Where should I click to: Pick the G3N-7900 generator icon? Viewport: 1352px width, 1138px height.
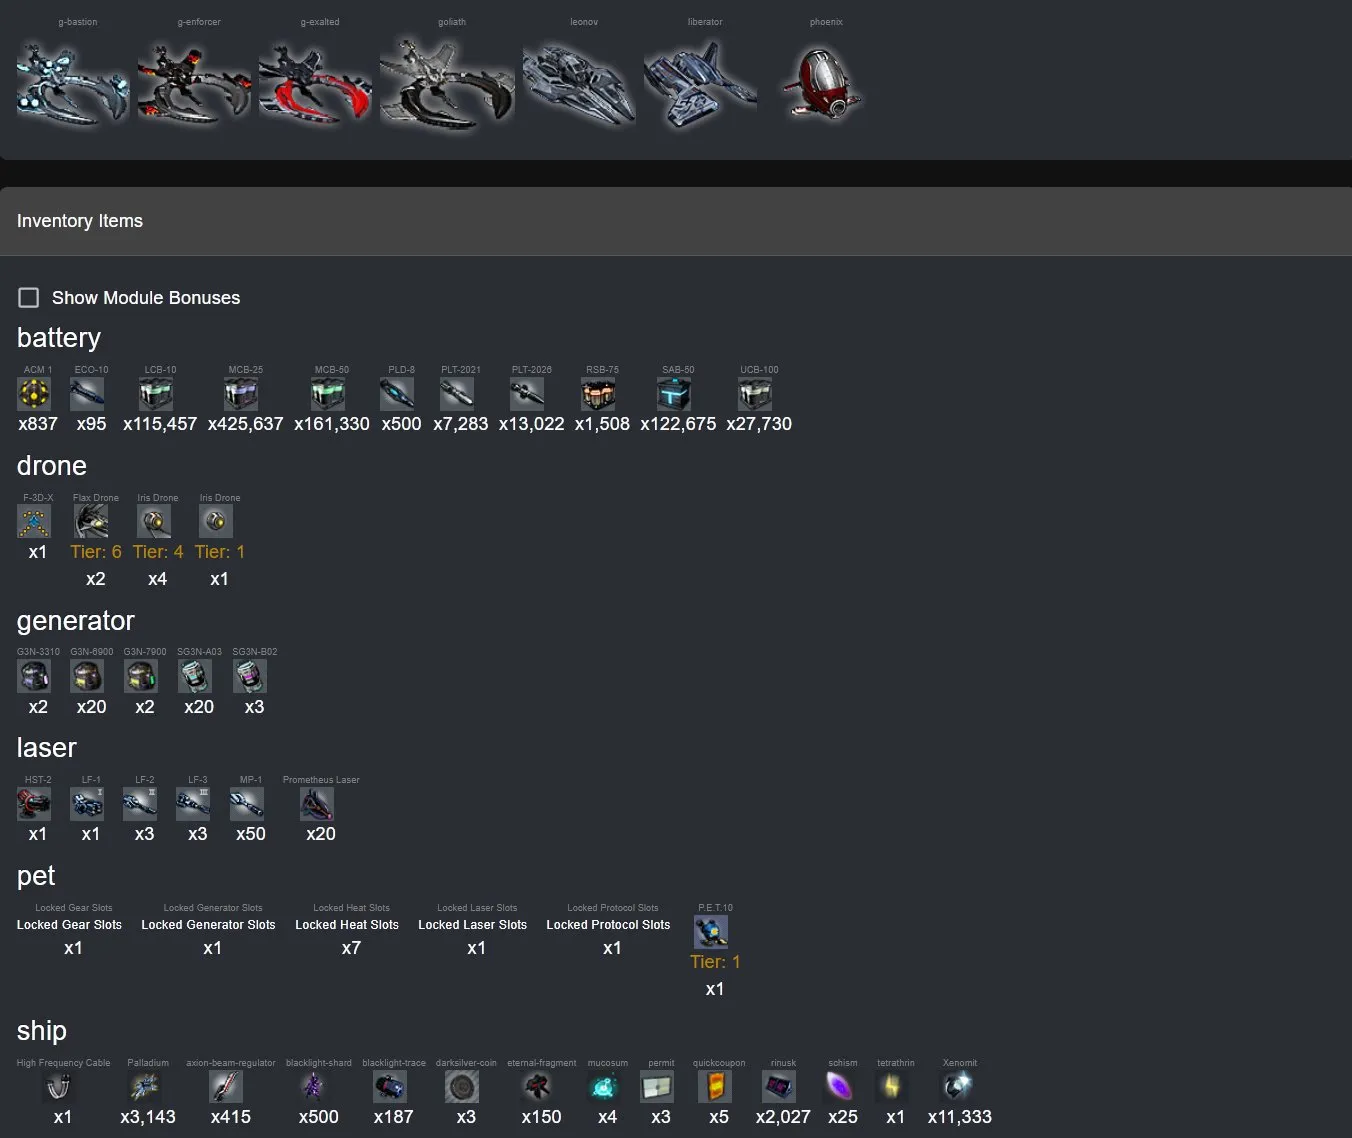pos(141,677)
